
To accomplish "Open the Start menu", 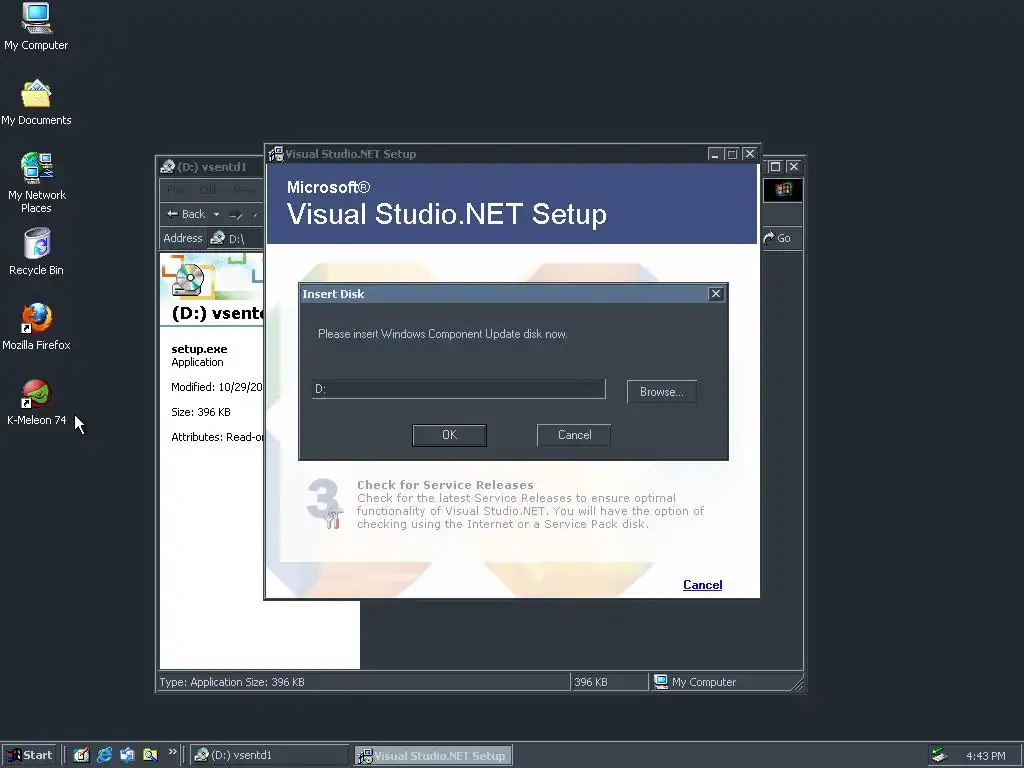I will pos(29,755).
